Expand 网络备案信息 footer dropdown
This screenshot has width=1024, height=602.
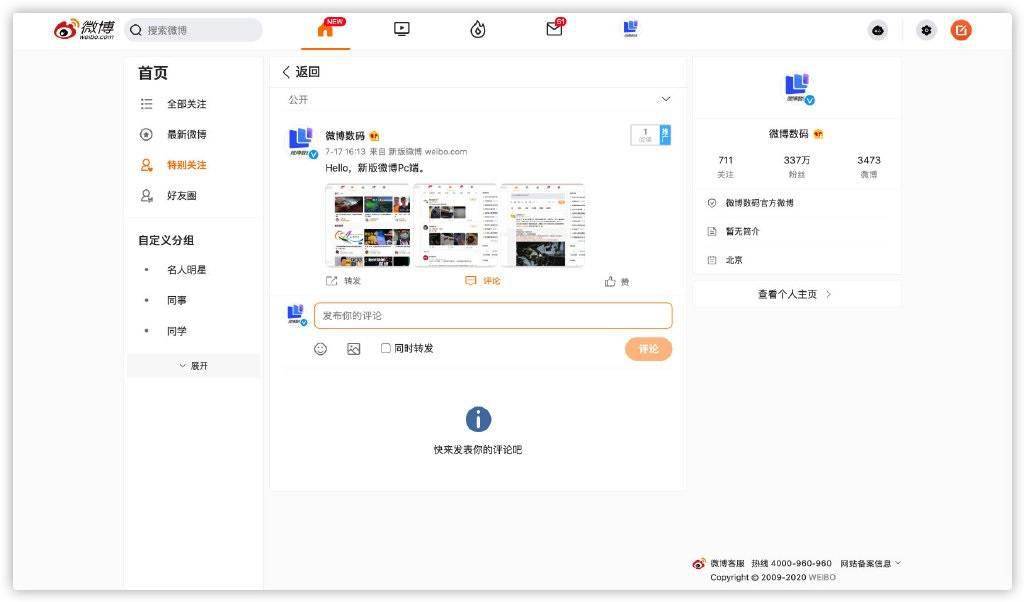point(870,563)
